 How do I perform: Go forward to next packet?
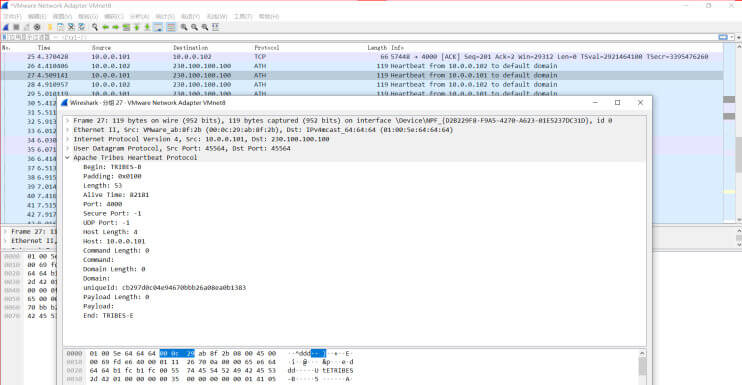[115, 27]
